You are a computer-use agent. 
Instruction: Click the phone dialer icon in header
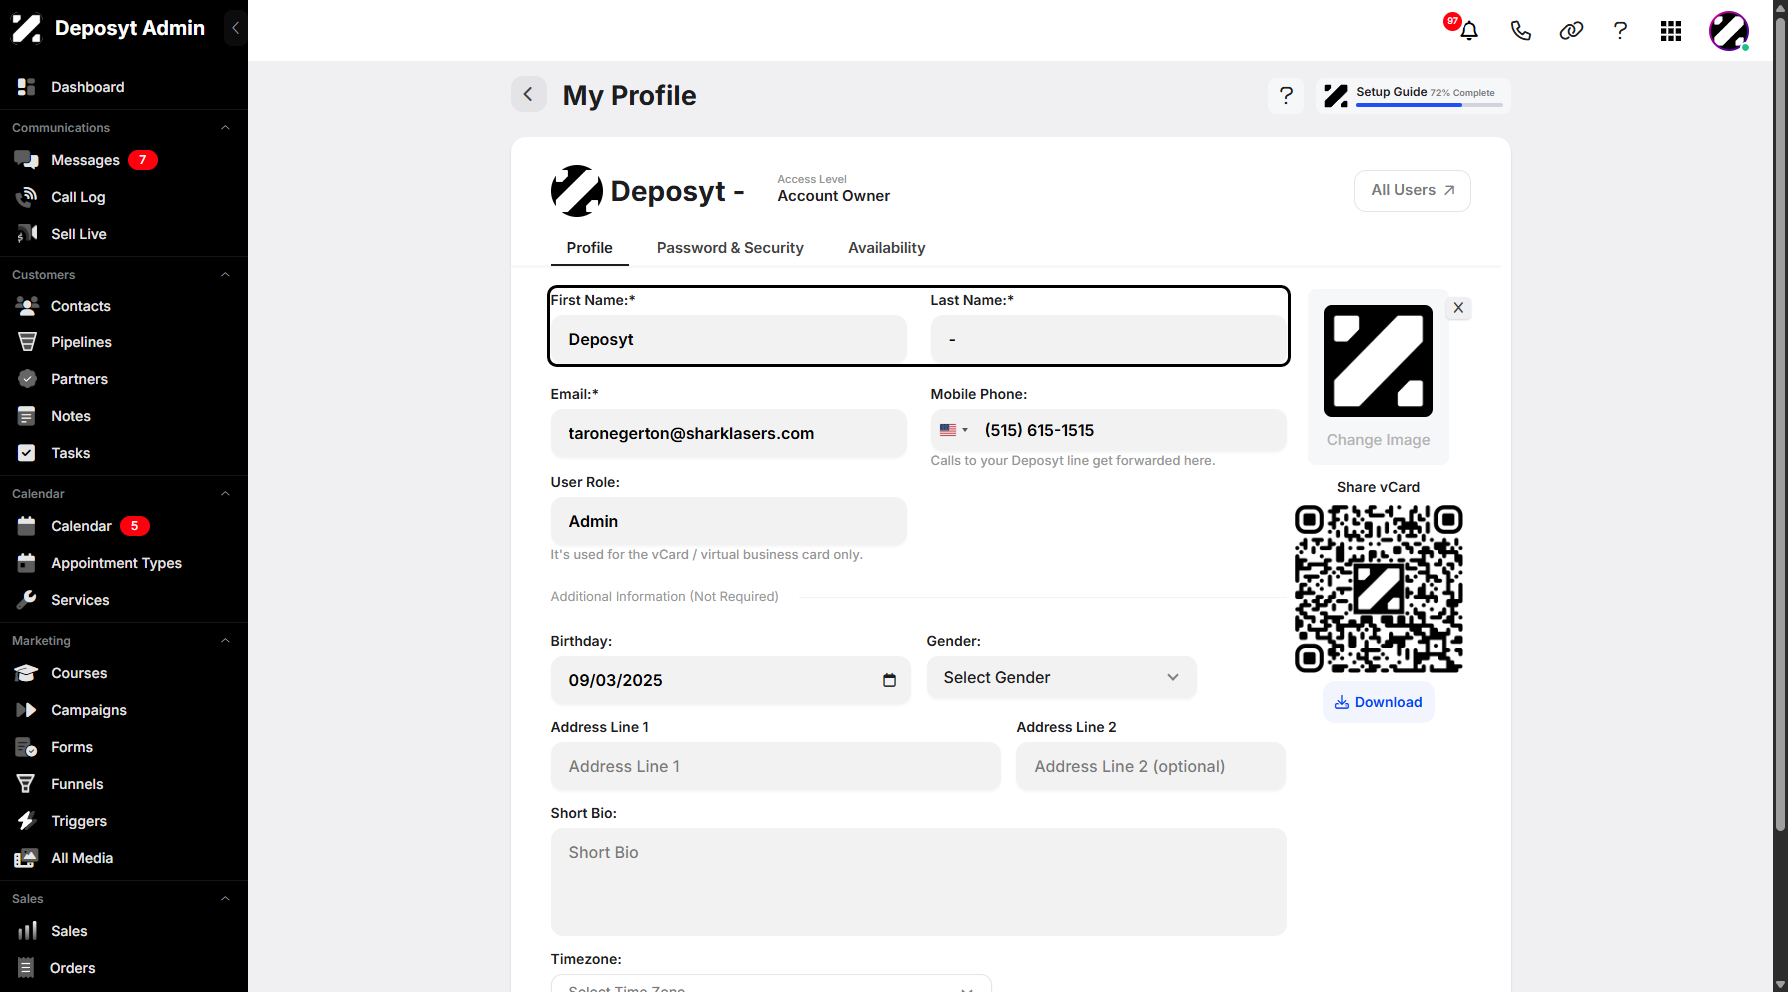click(1520, 31)
